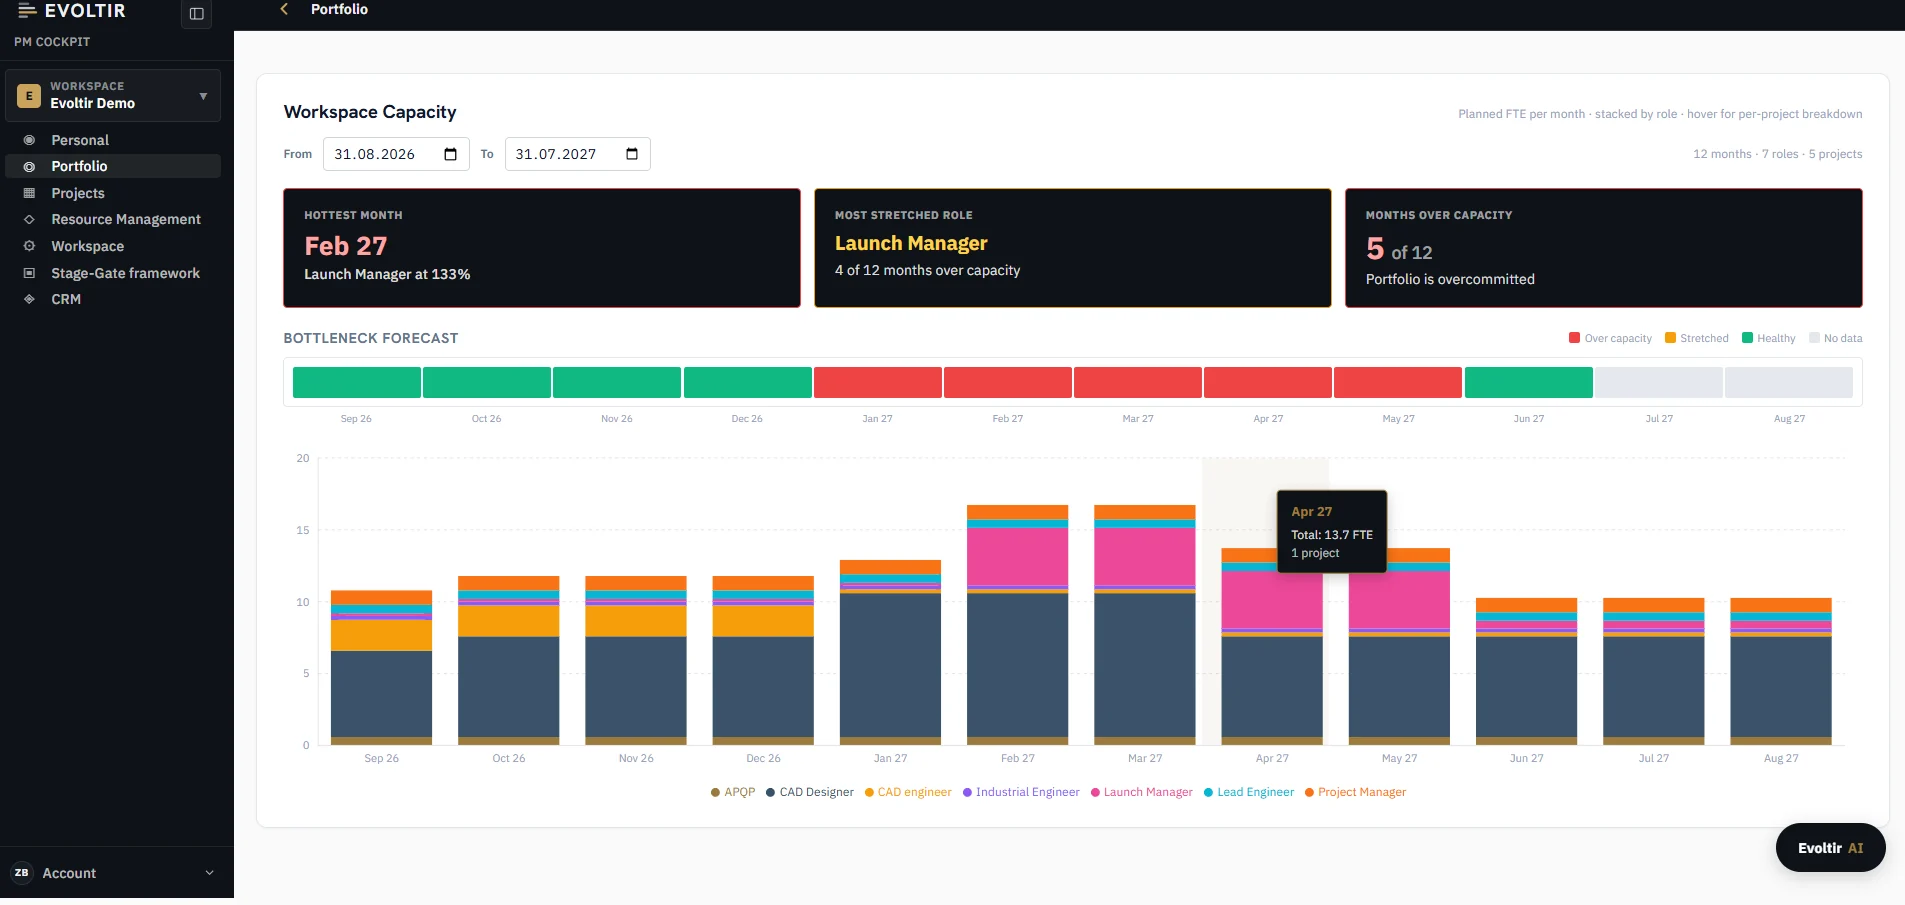The image size is (1905, 905).
Task: Click the Projects sidebar icon
Action: pyautogui.click(x=29, y=193)
